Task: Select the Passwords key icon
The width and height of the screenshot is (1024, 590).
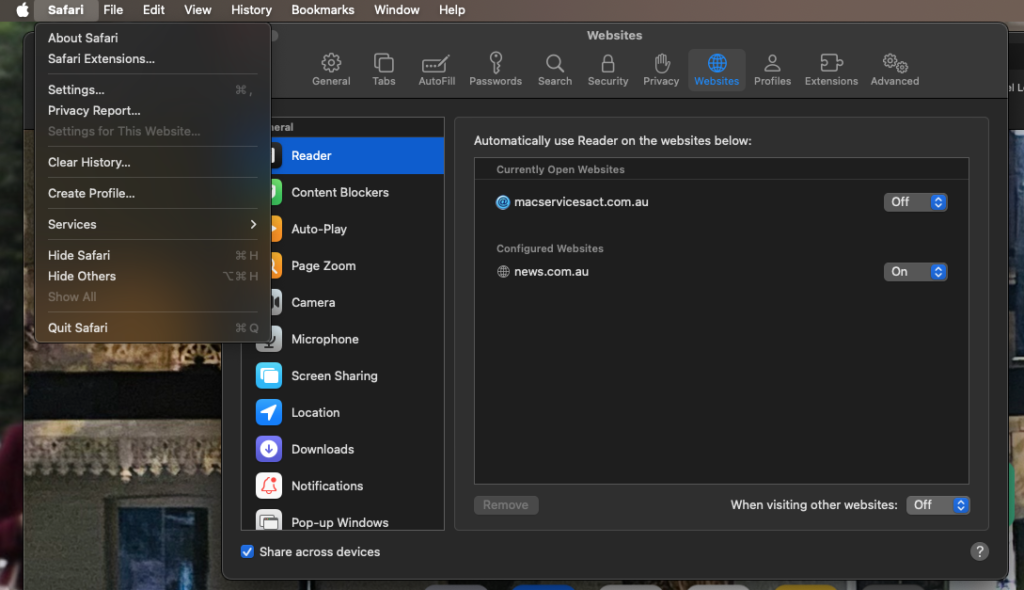Action: coord(495,69)
